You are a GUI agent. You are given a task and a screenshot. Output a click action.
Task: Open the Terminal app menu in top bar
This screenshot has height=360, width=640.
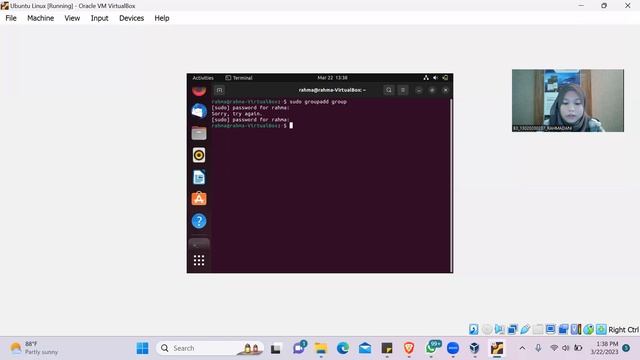pyautogui.click(x=239, y=78)
